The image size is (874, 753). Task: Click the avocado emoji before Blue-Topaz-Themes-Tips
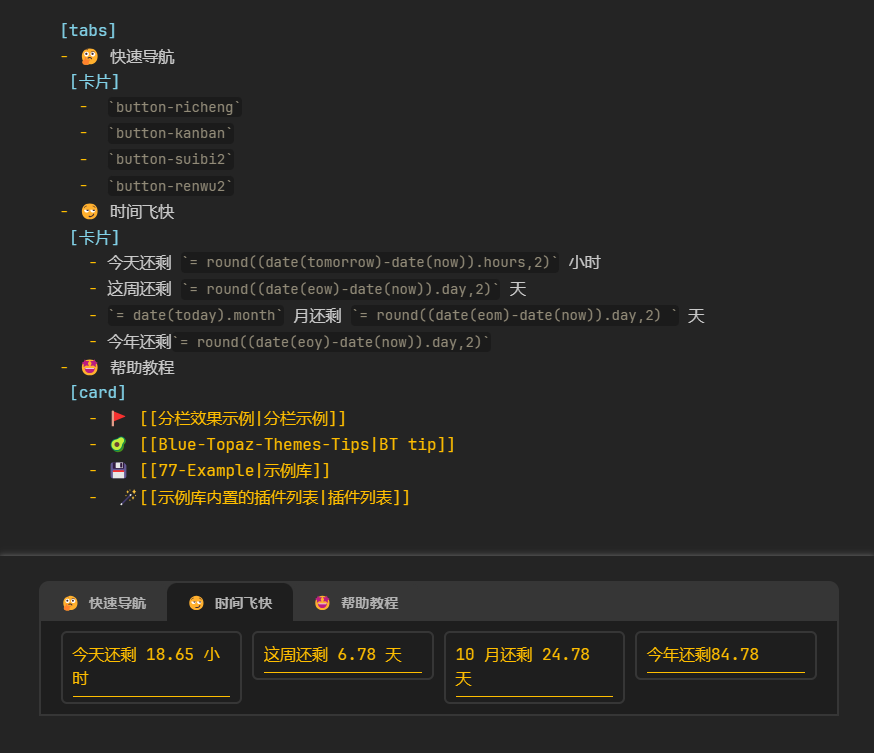pyautogui.click(x=119, y=444)
